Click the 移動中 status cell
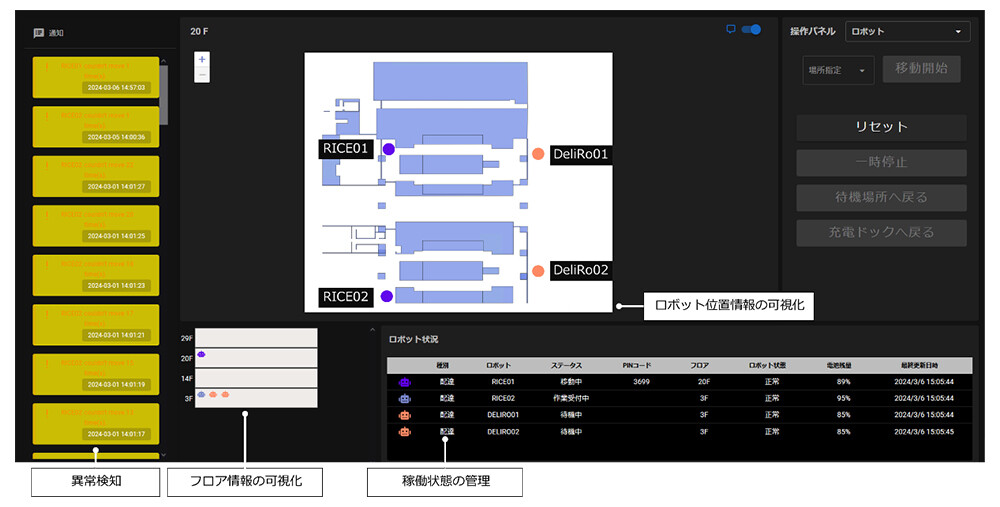Image resolution: width=1000 pixels, height=507 pixels. (571, 382)
